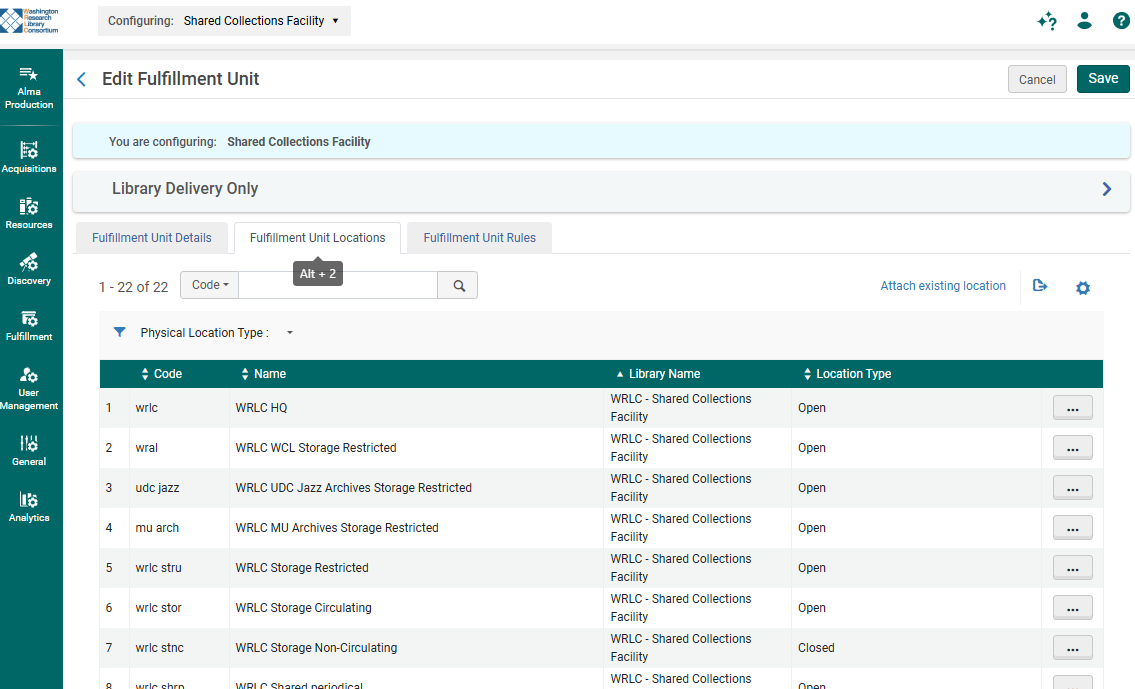Open the Fulfillment sidebar menu

pyautogui.click(x=30, y=325)
